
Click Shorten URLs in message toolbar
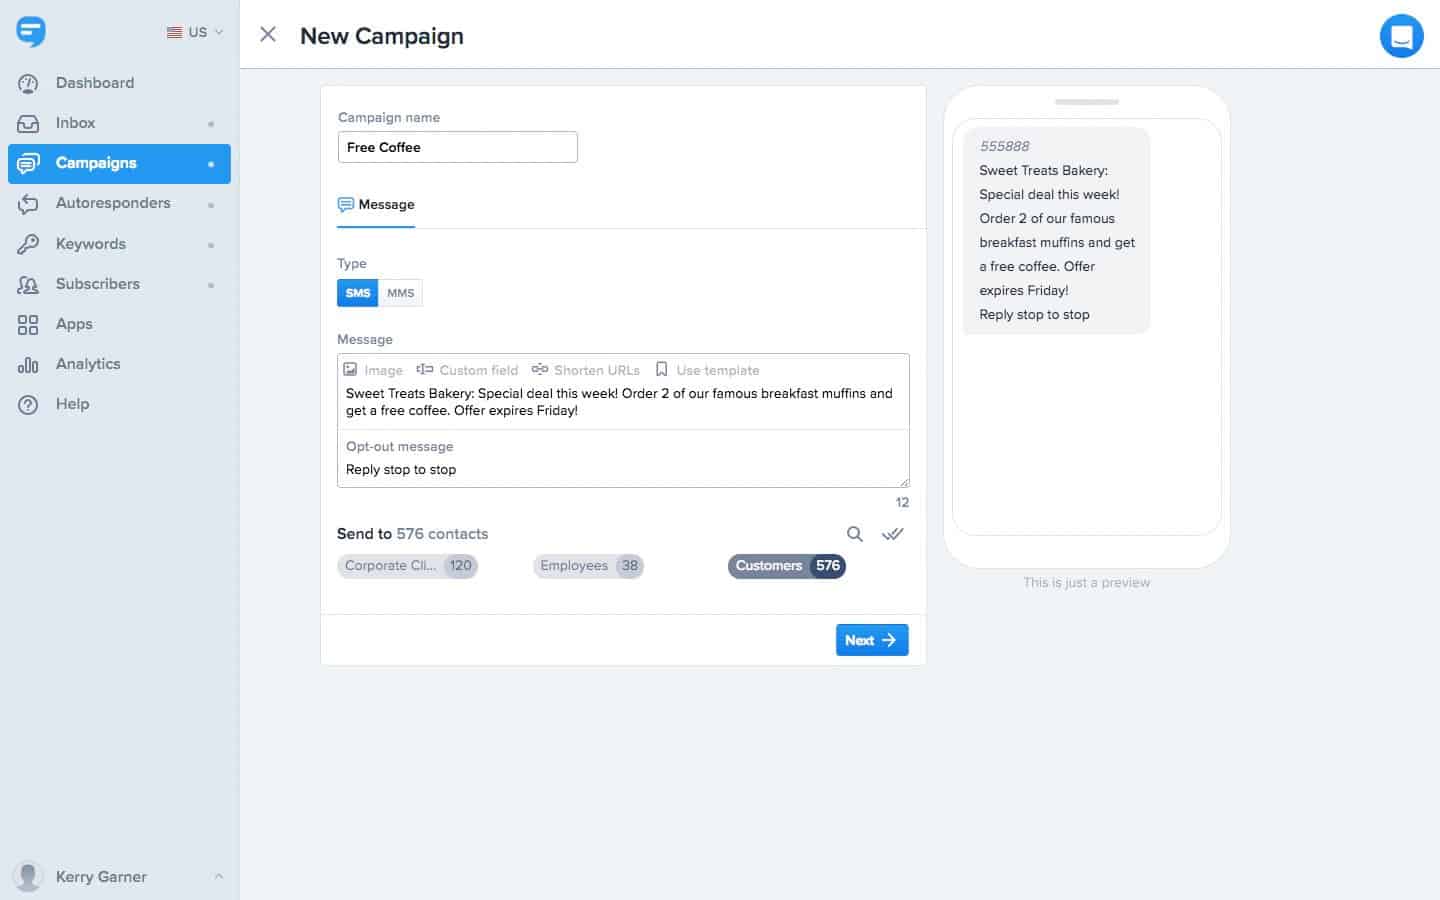pos(586,370)
